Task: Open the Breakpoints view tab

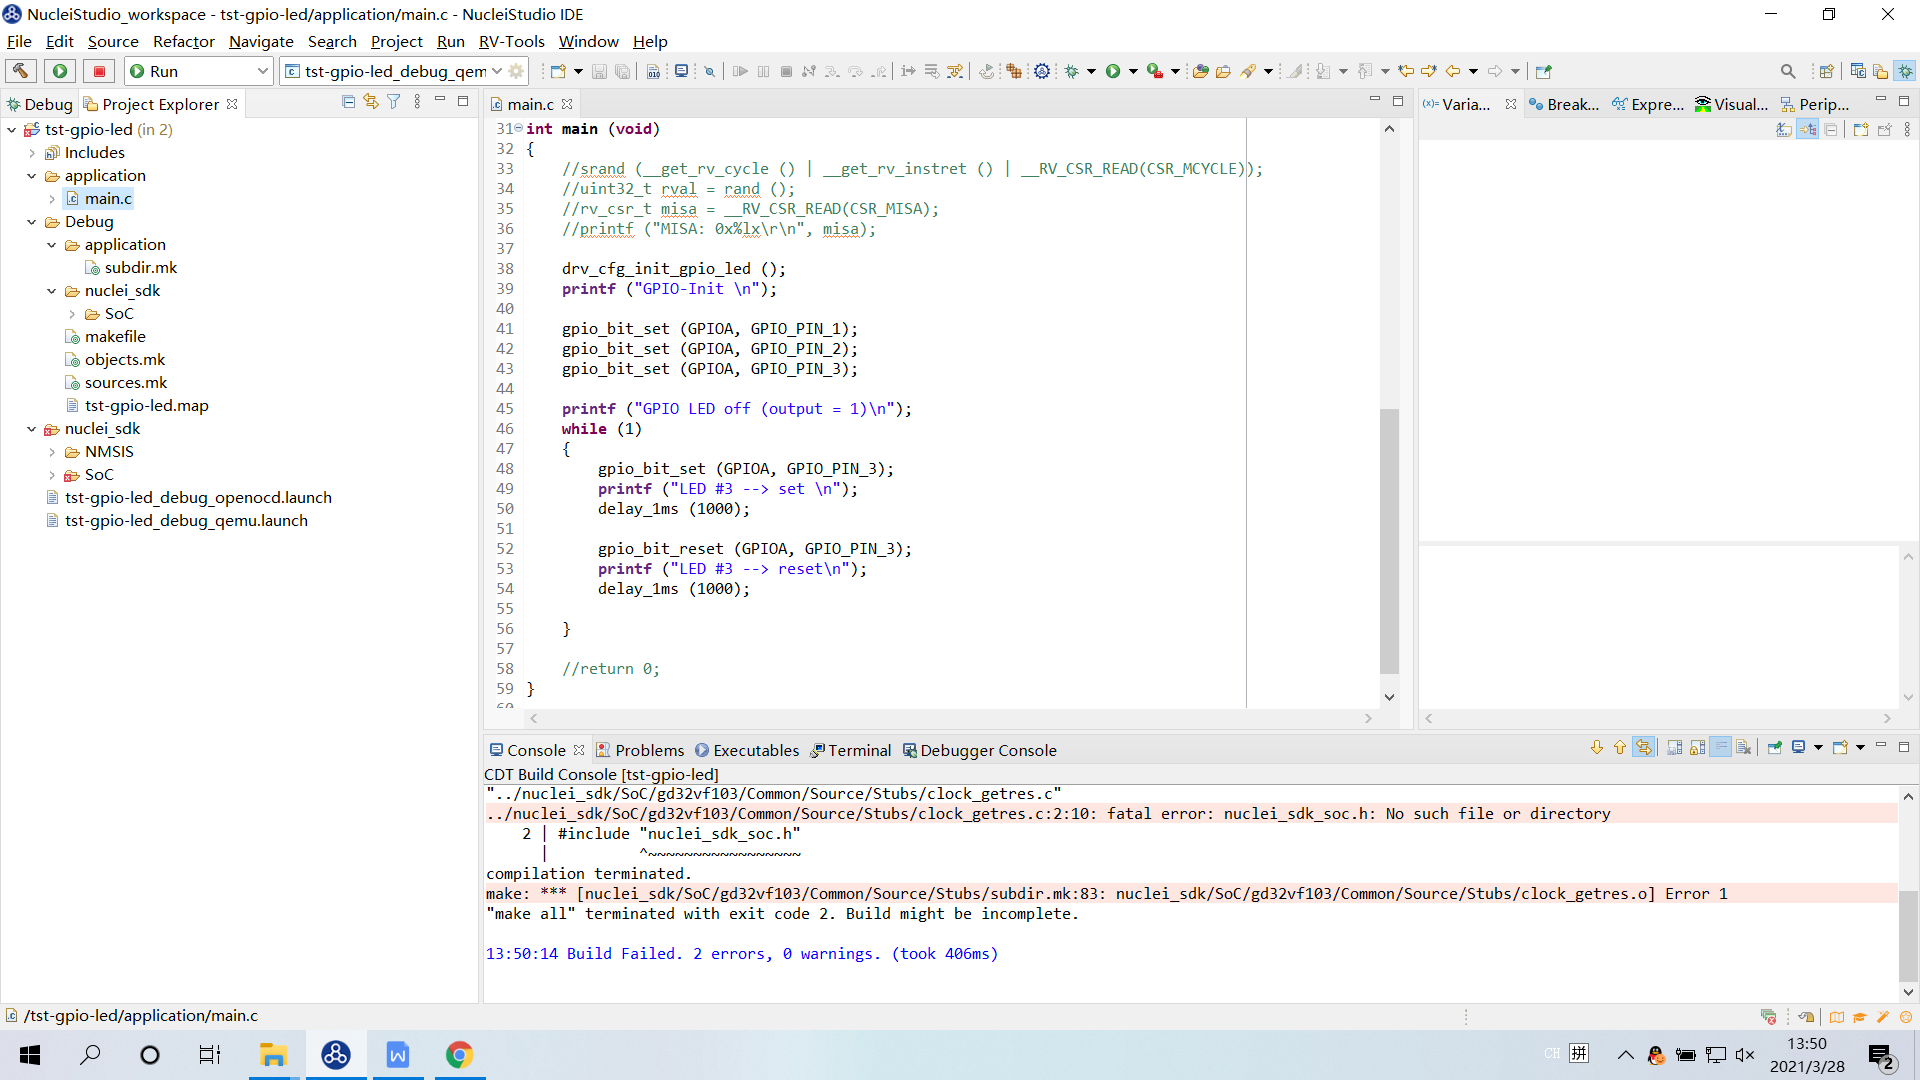Action: coord(1564,104)
